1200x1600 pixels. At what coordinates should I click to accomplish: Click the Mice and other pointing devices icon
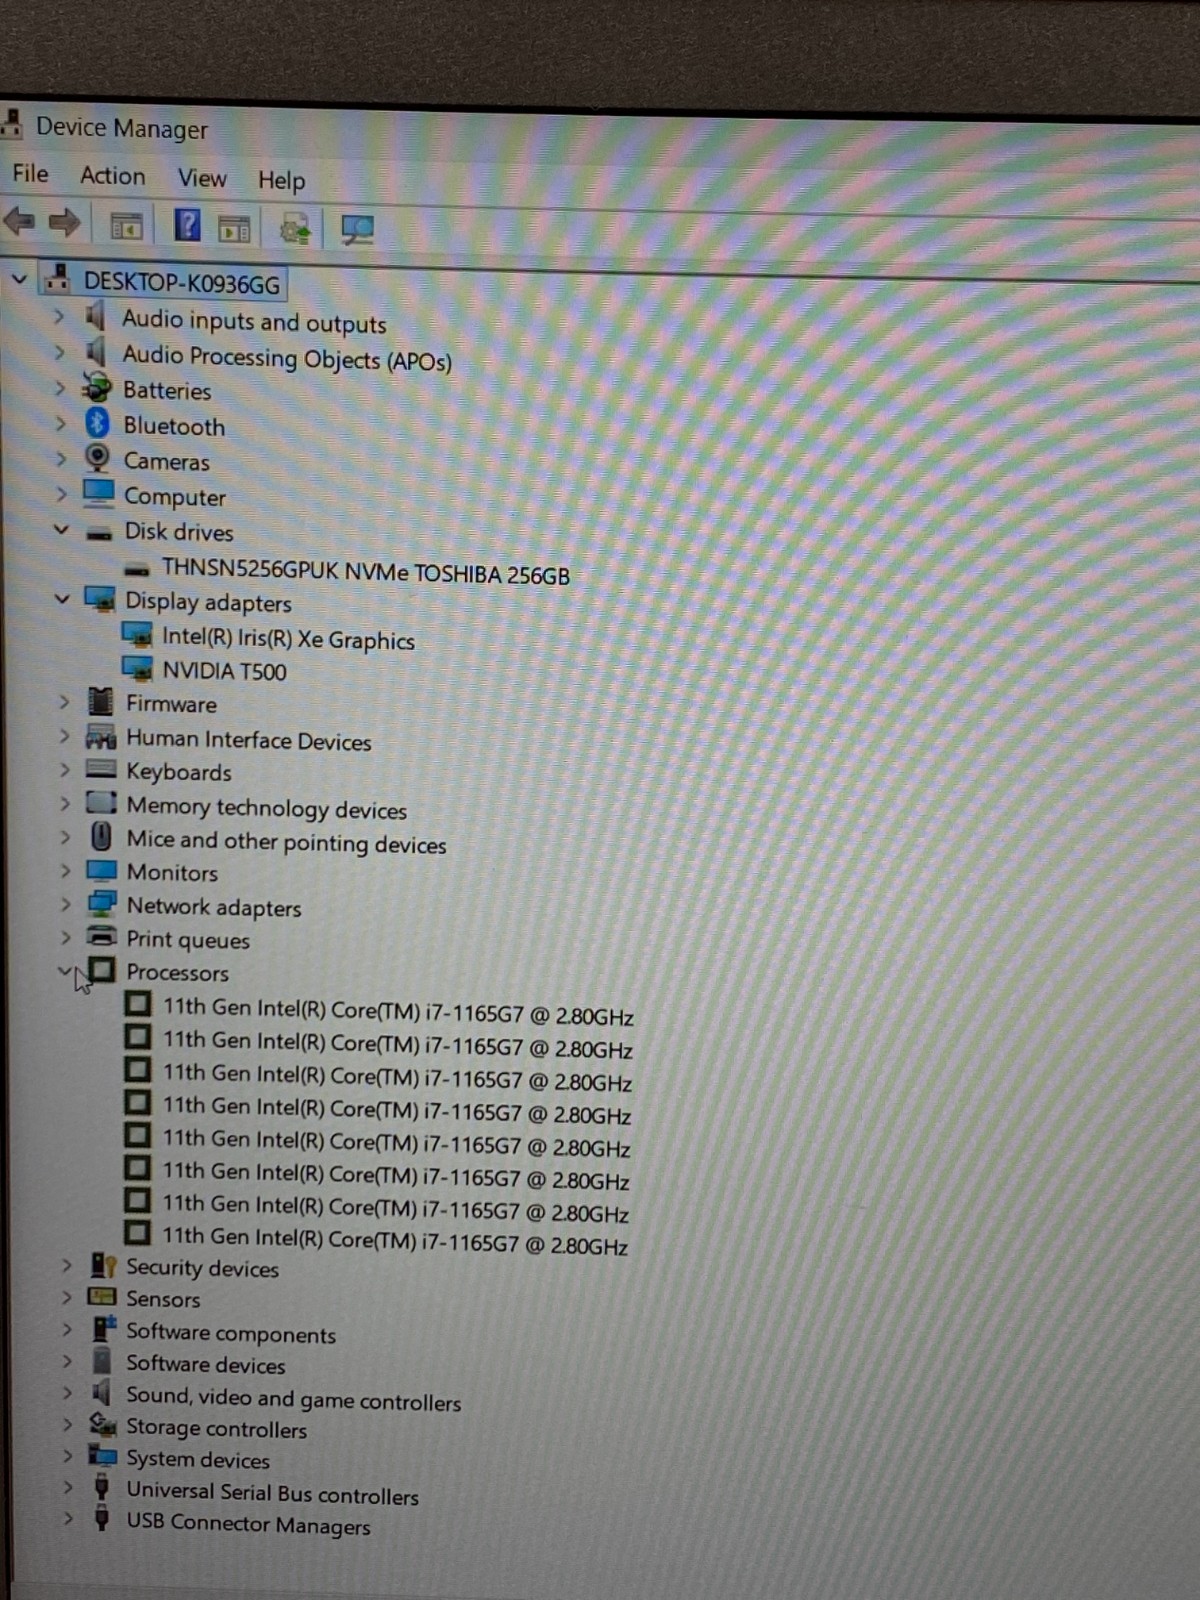click(101, 836)
